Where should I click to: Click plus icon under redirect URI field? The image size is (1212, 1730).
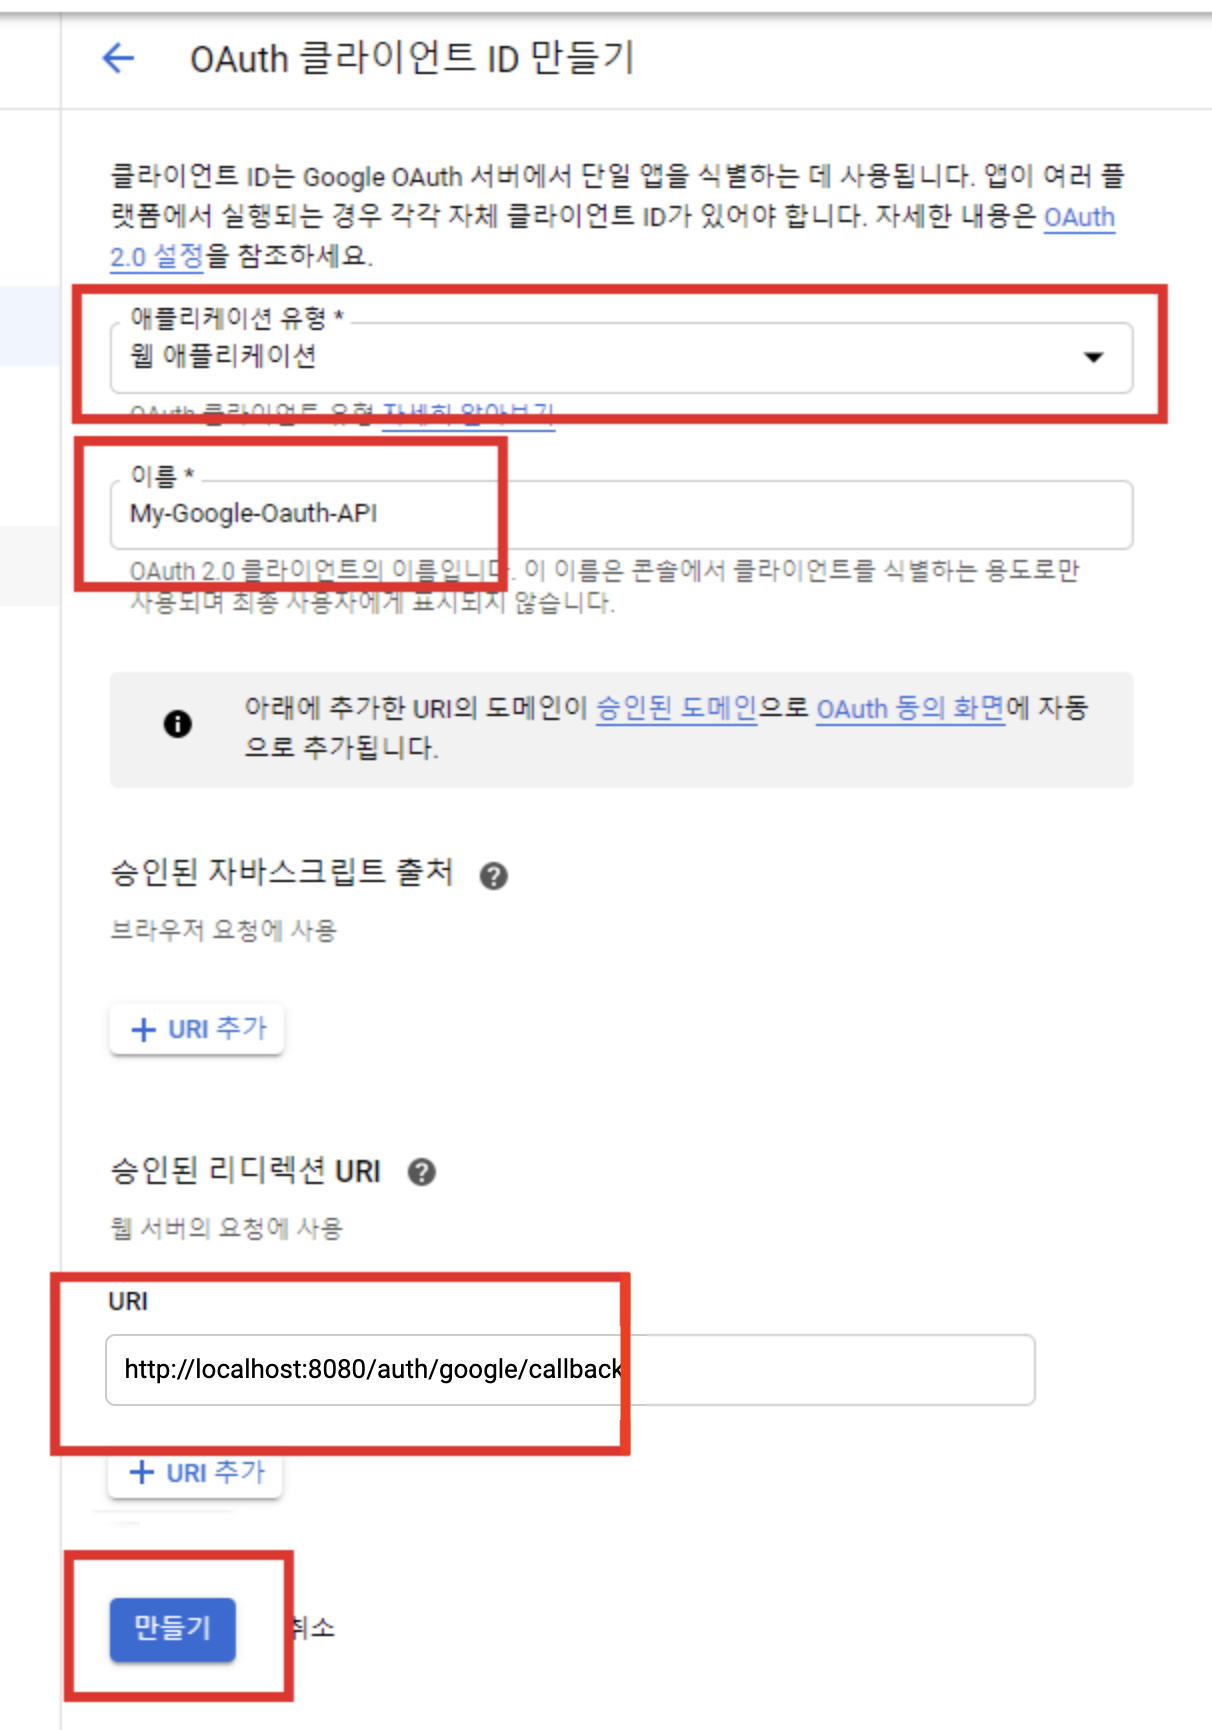click(142, 1472)
